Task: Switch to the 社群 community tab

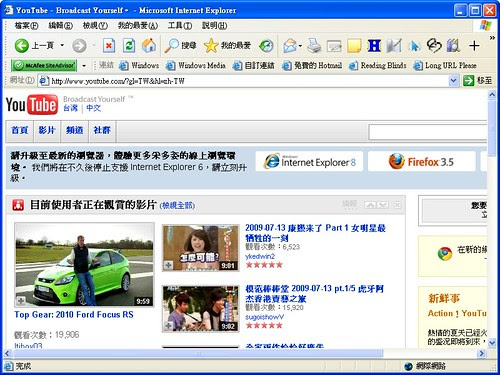Action: point(102,130)
